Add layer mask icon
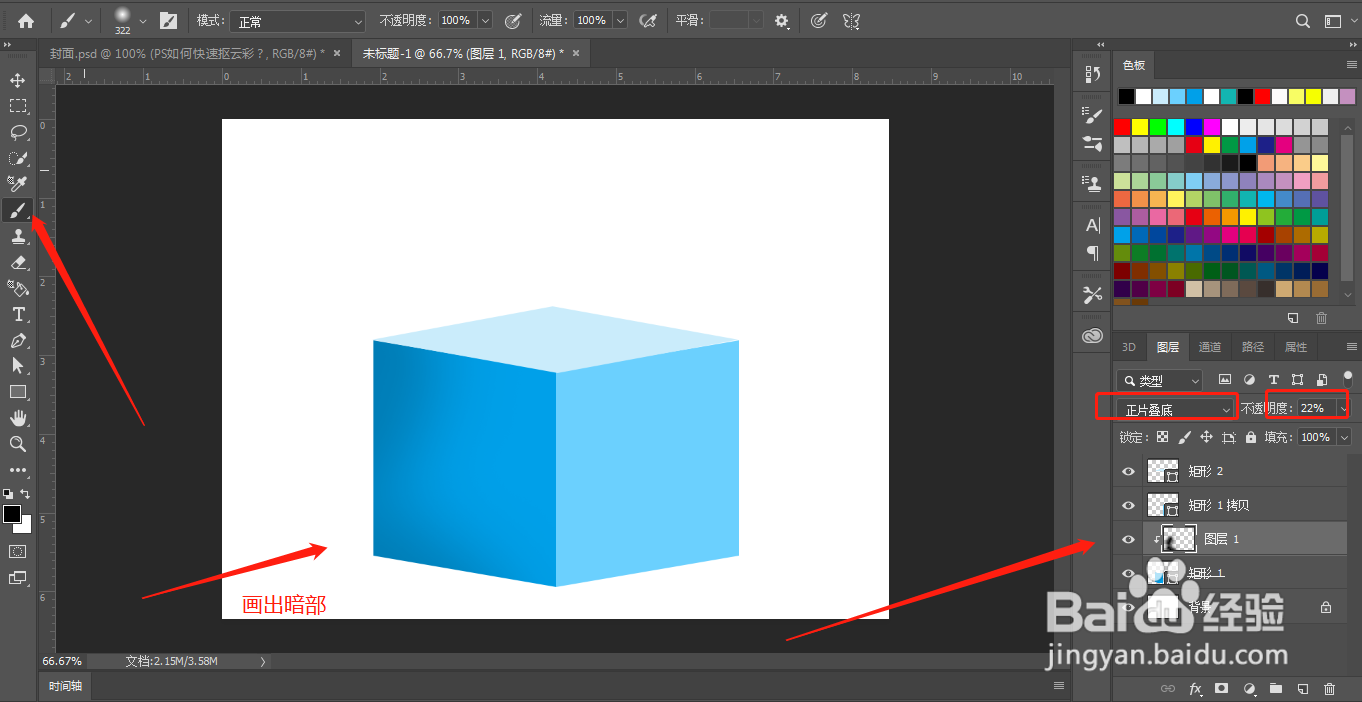1362x702 pixels. (x=1221, y=689)
